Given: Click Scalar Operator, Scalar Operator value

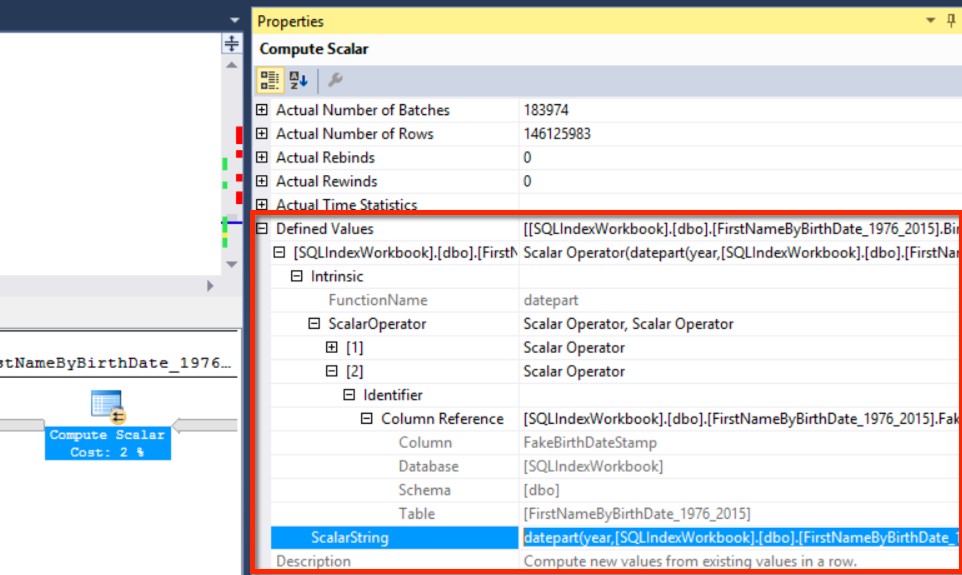Looking at the screenshot, I should tap(628, 323).
